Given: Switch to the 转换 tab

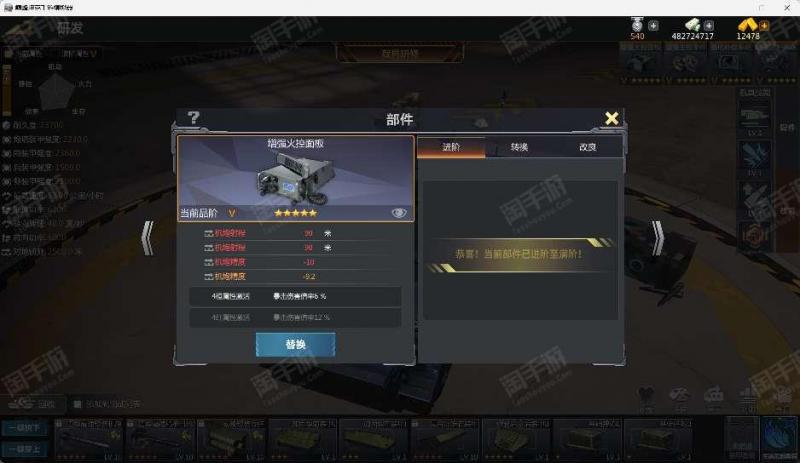Looking at the screenshot, I should click(x=519, y=147).
